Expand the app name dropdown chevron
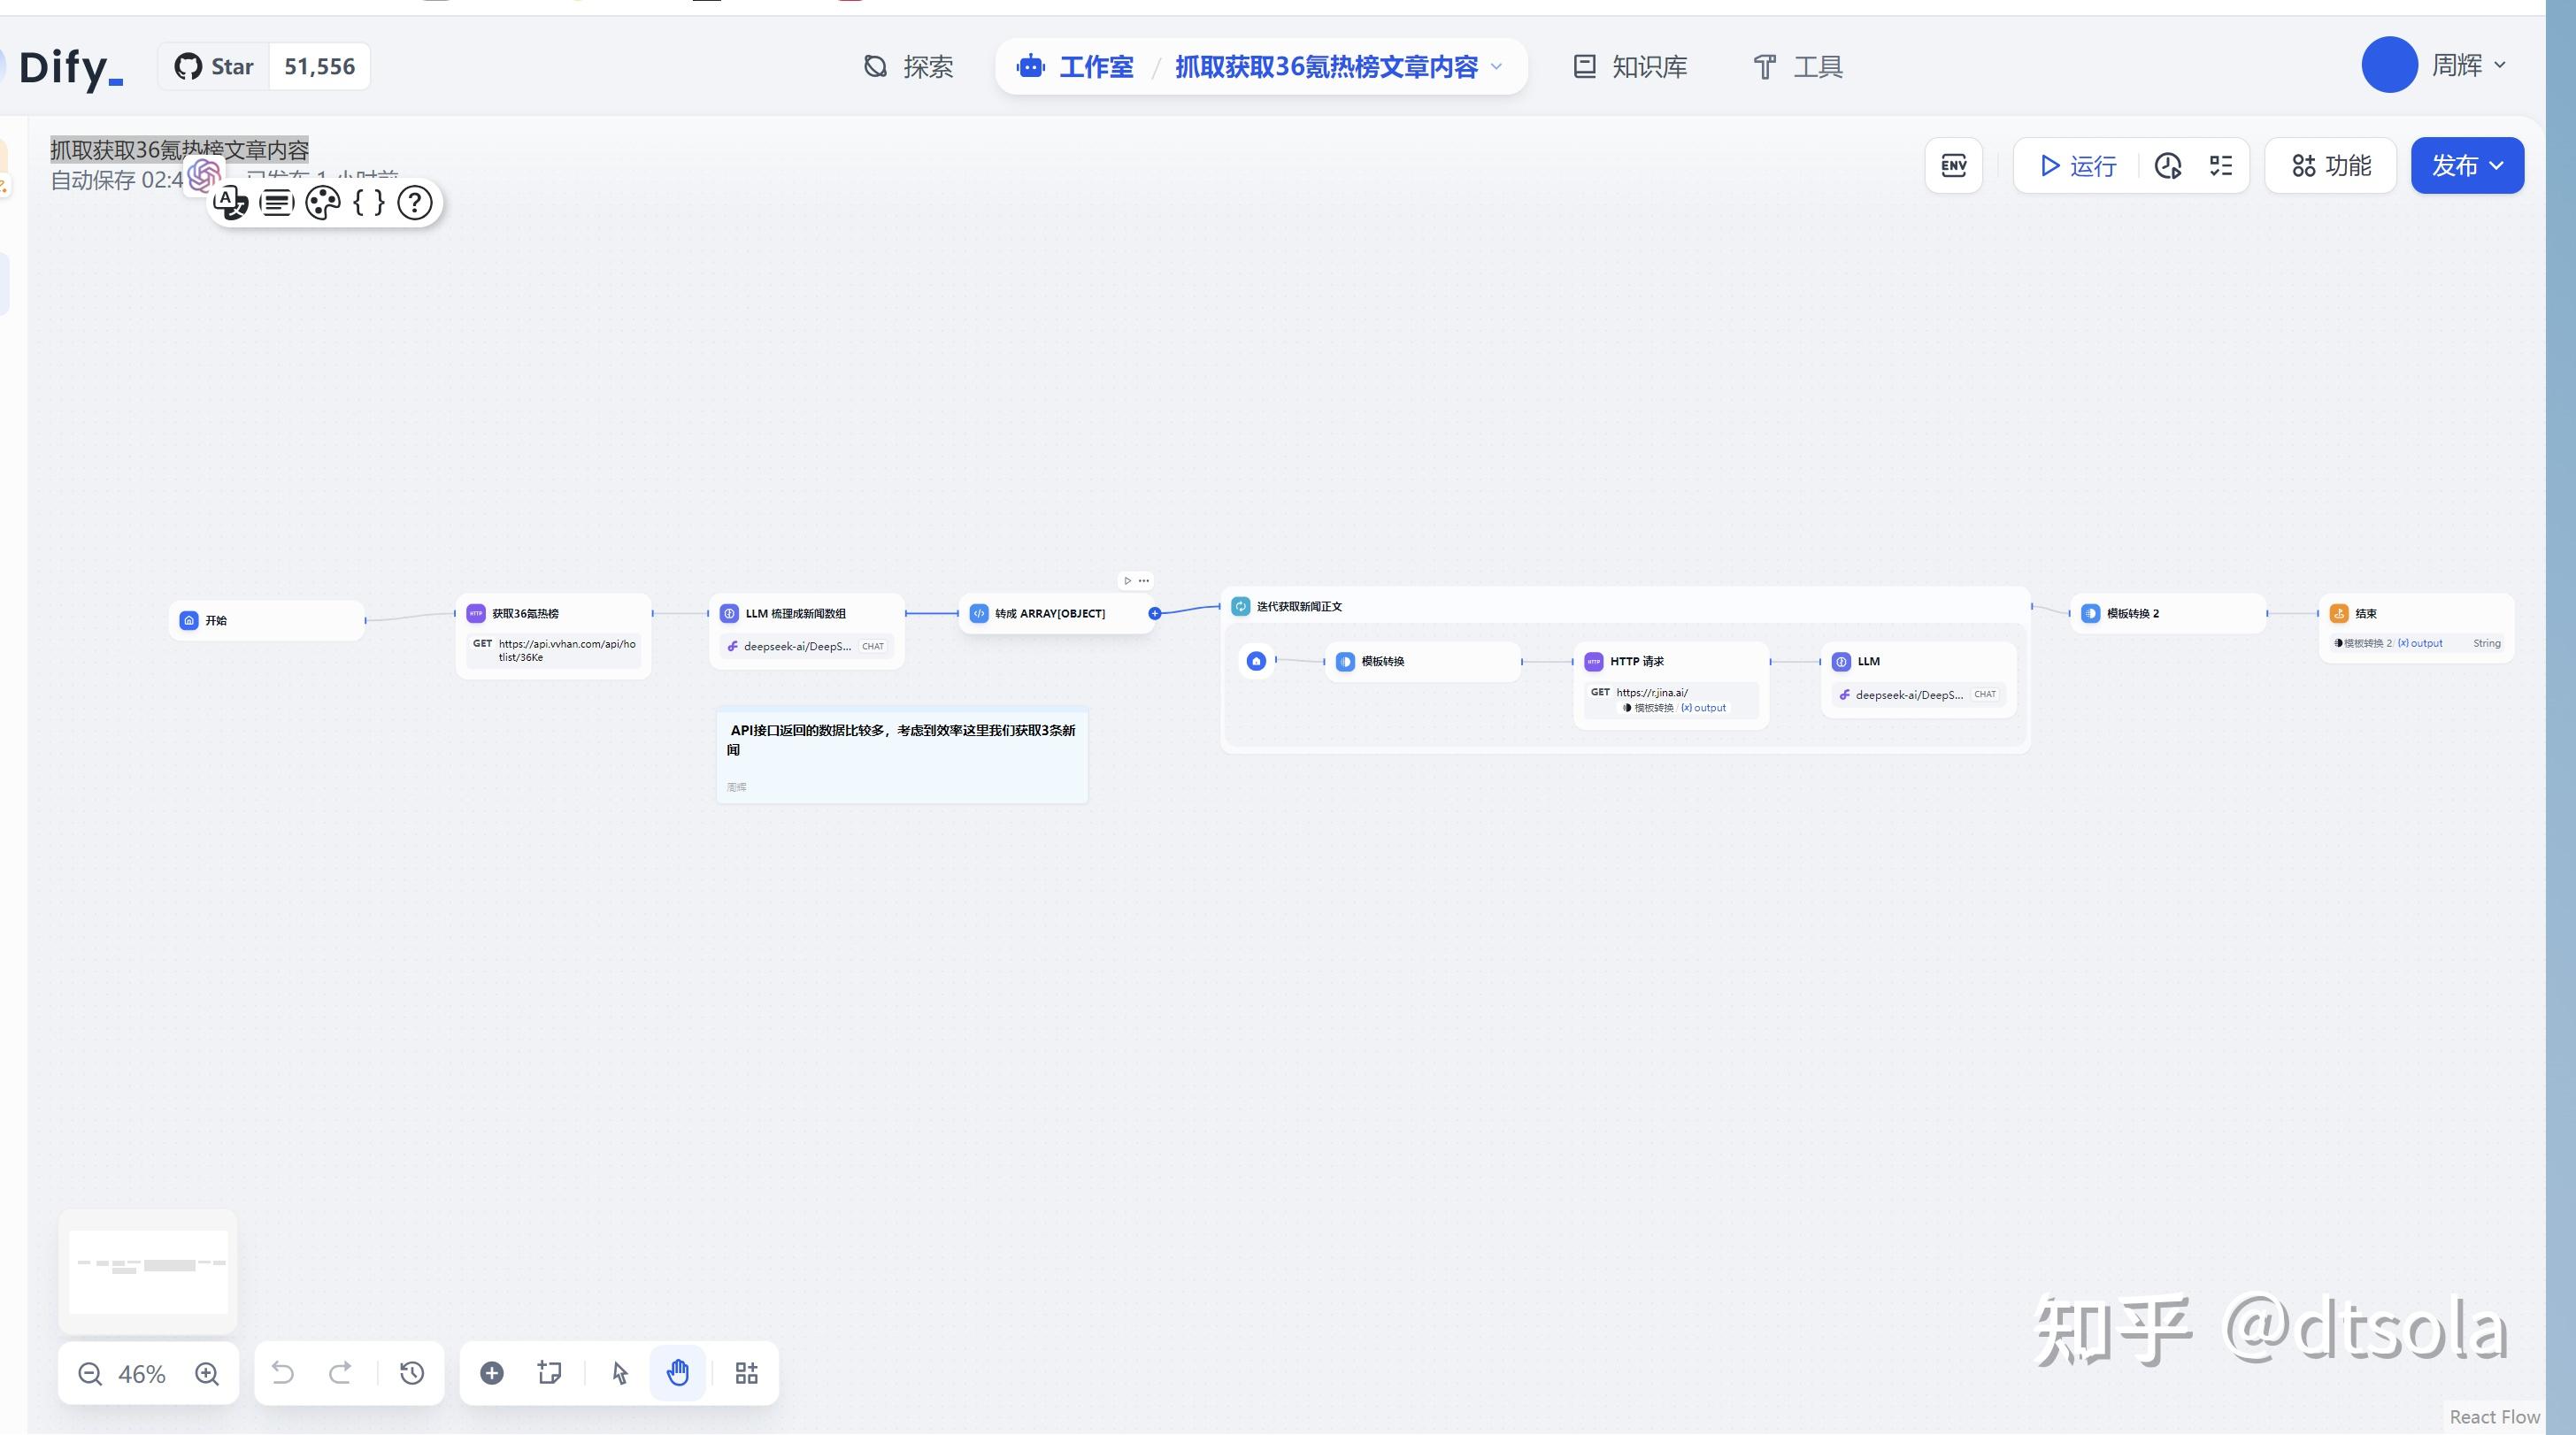2576x1435 pixels. [1497, 67]
